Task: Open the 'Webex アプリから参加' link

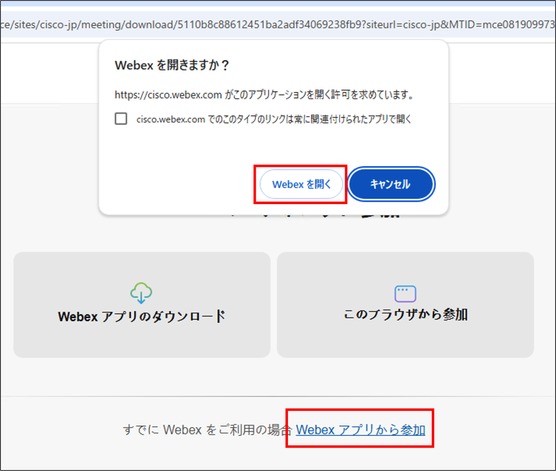Action: (361, 430)
